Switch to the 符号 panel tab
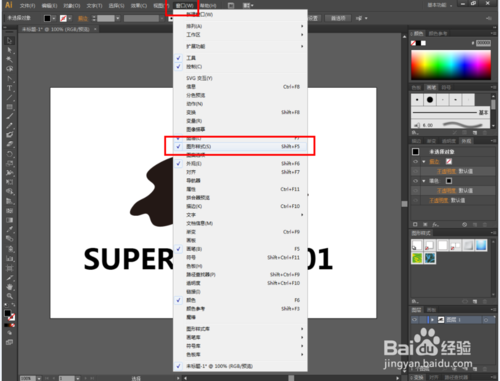 pos(446,87)
